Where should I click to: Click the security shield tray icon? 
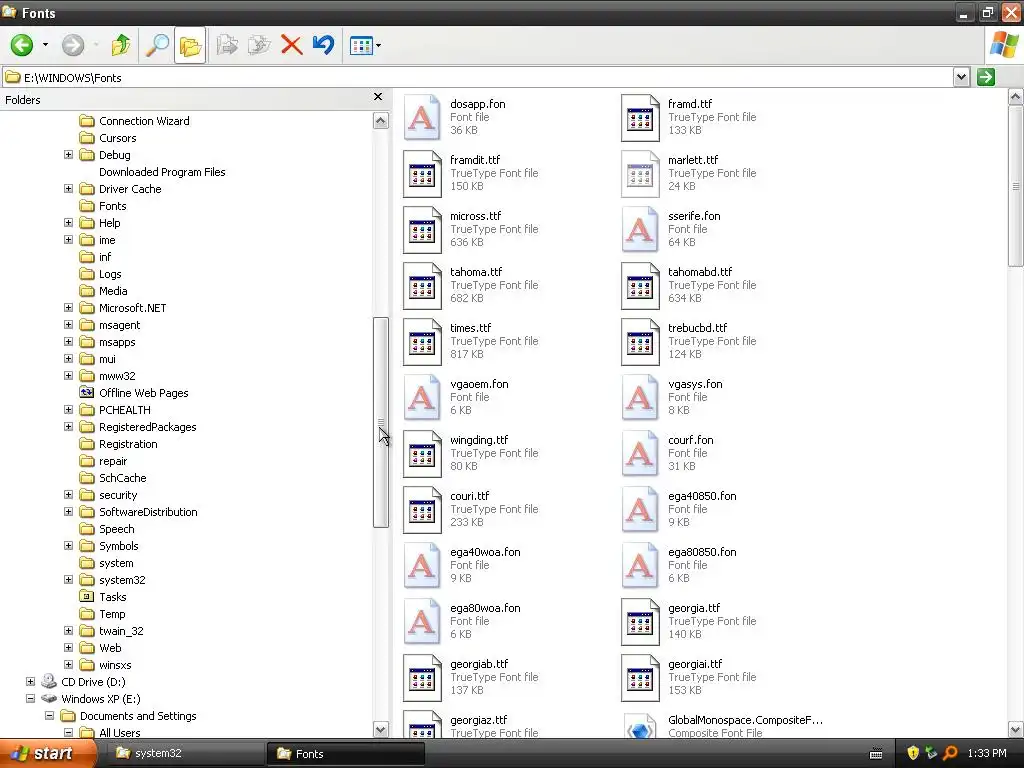[913, 753]
